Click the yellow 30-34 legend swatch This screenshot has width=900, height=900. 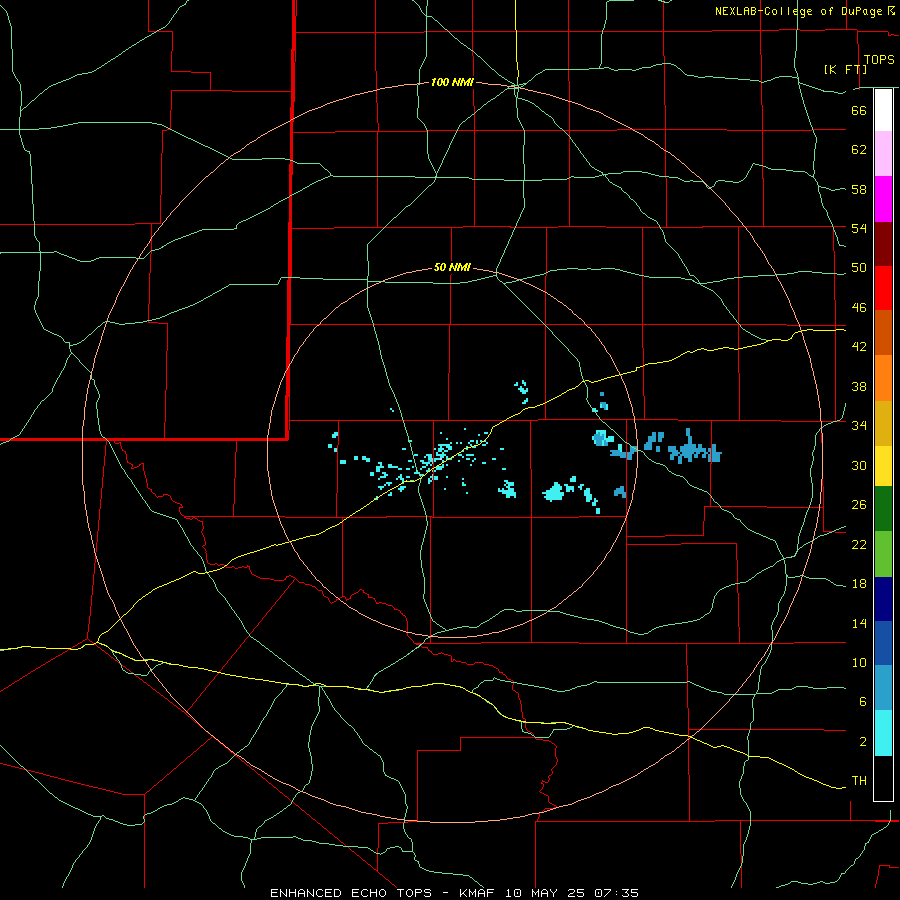(x=883, y=466)
